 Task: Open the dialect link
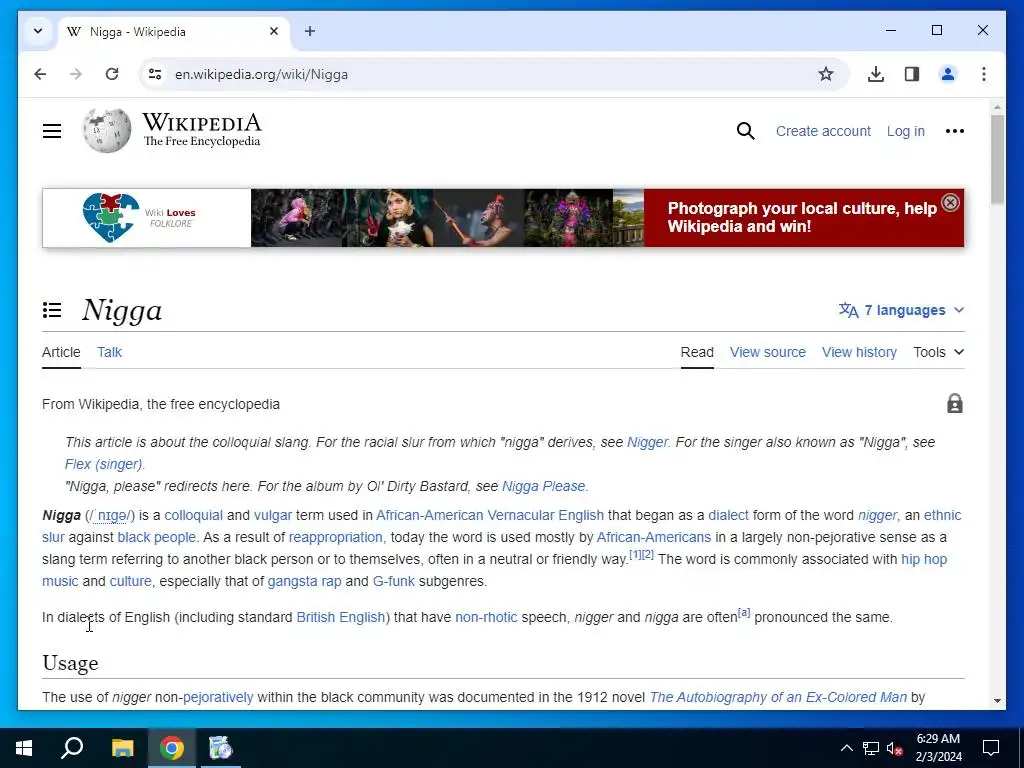(728, 515)
